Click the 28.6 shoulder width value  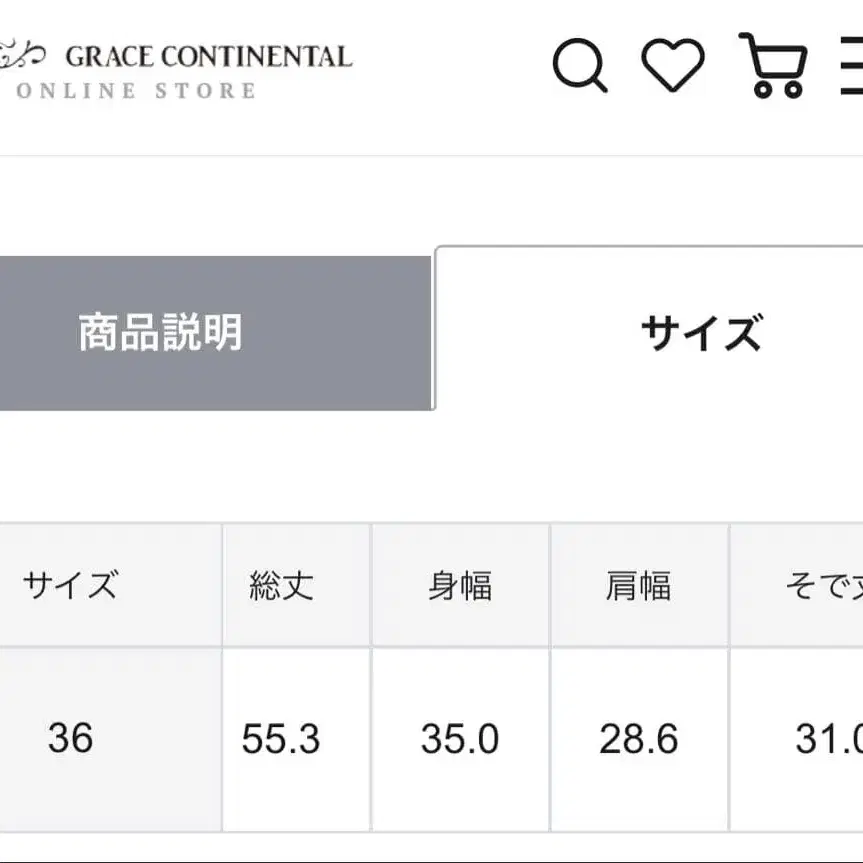pos(638,739)
